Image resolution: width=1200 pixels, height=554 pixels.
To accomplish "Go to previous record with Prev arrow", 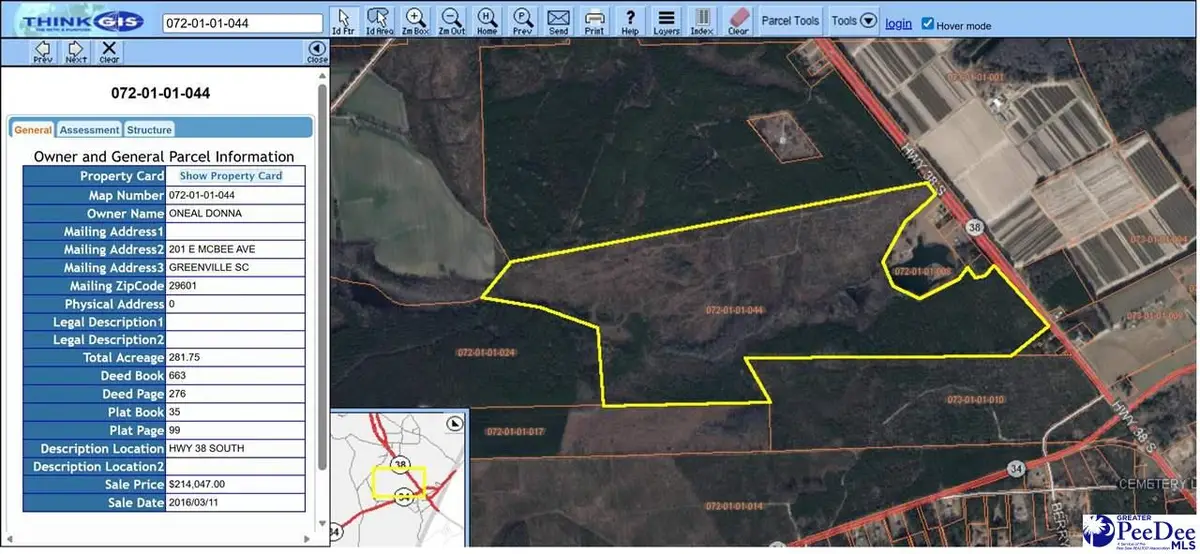I will 42,52.
